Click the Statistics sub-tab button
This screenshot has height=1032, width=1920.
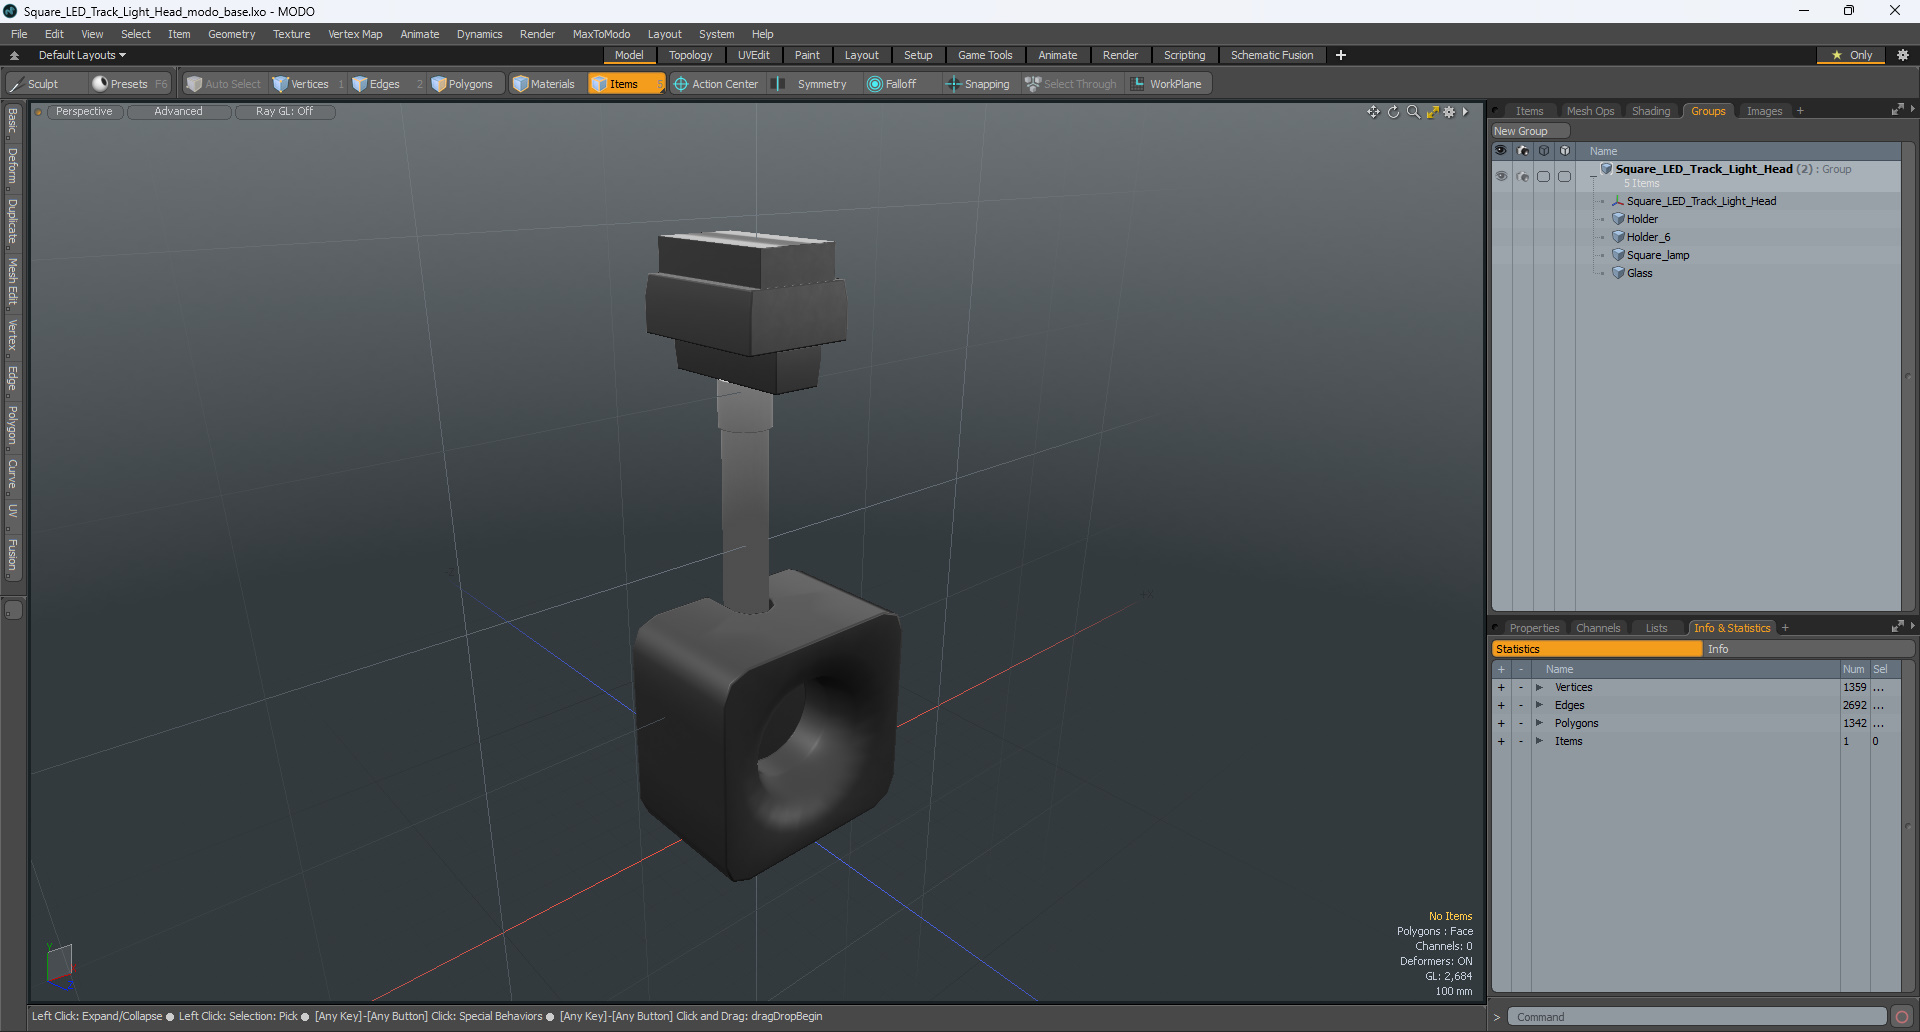click(1597, 649)
